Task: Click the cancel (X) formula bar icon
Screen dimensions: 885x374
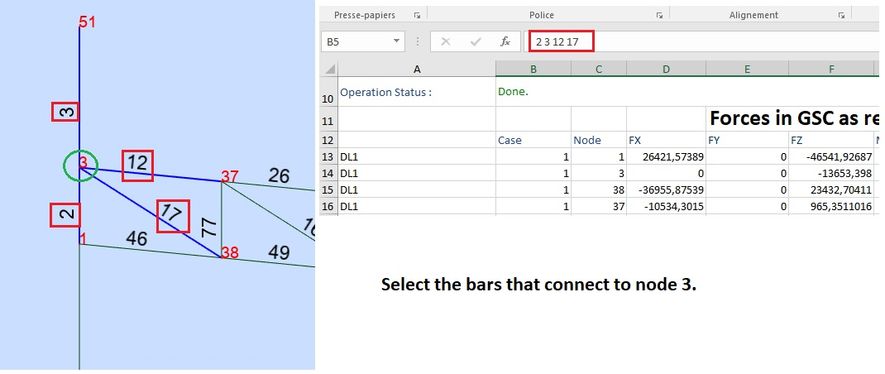Action: (x=445, y=42)
